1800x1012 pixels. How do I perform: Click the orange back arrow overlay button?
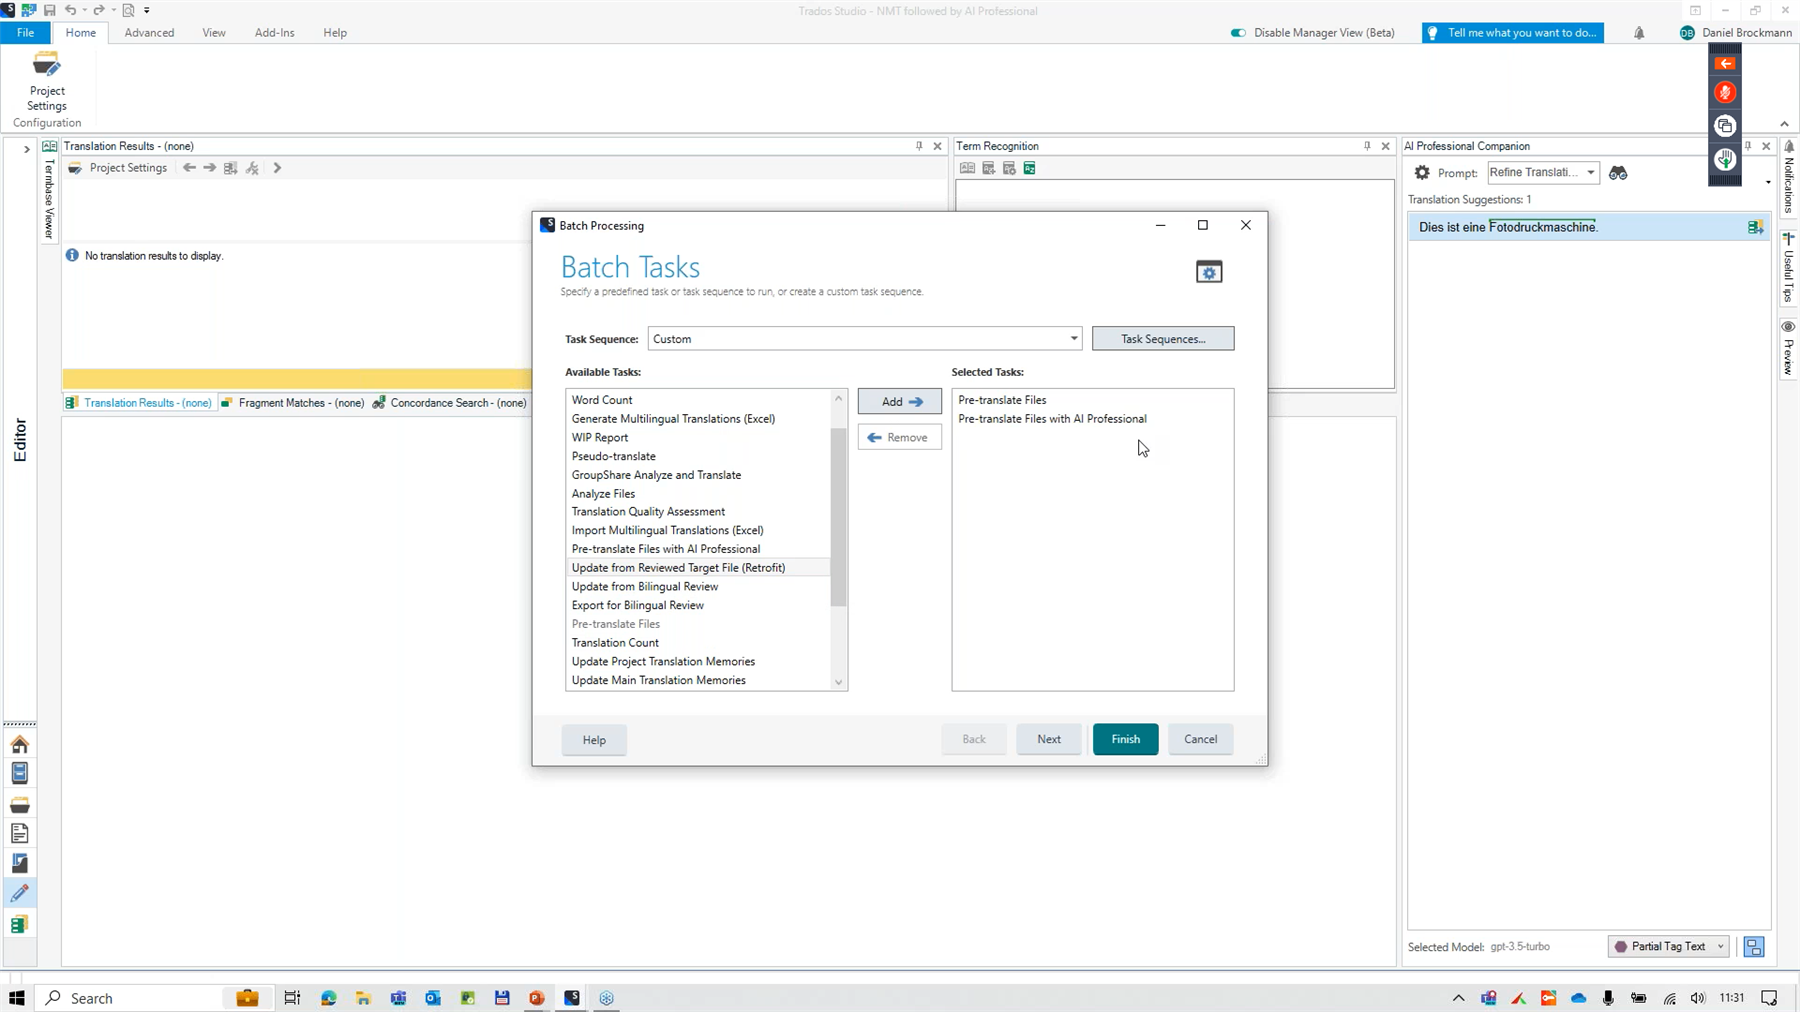(x=1725, y=63)
